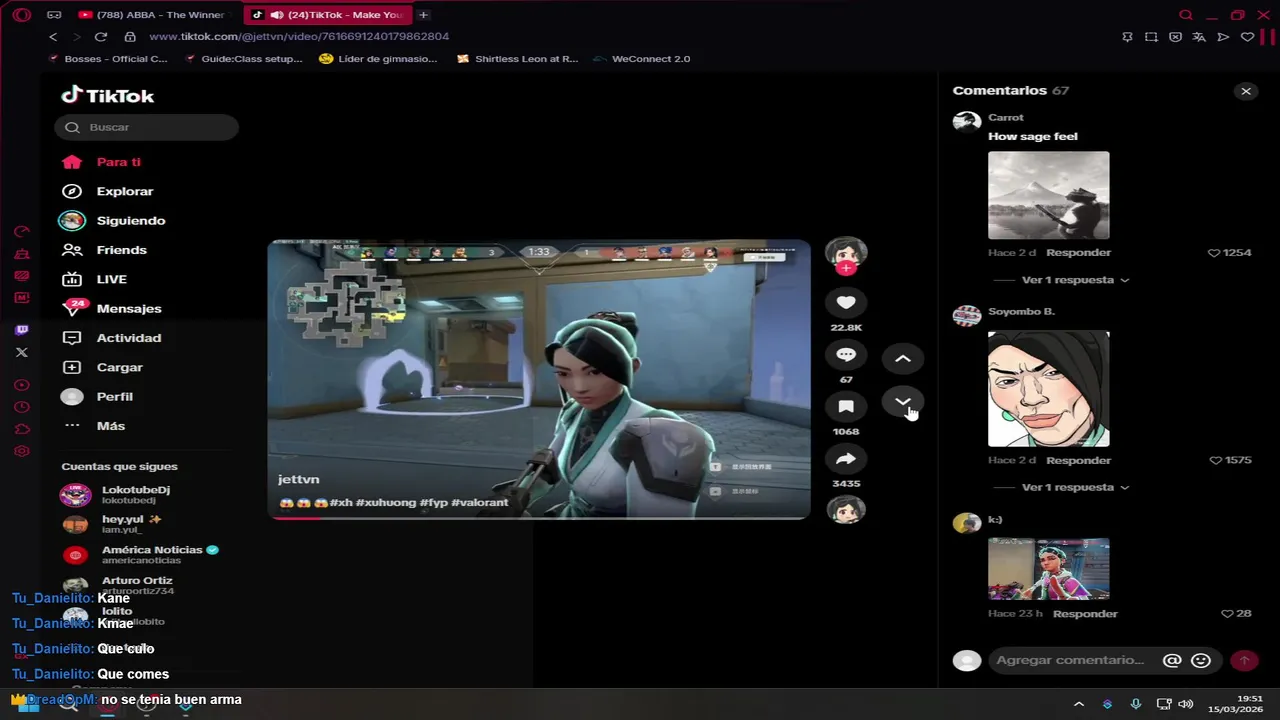This screenshot has width=1280, height=720.
Task: Save the video with the bookmark icon
Action: click(846, 406)
